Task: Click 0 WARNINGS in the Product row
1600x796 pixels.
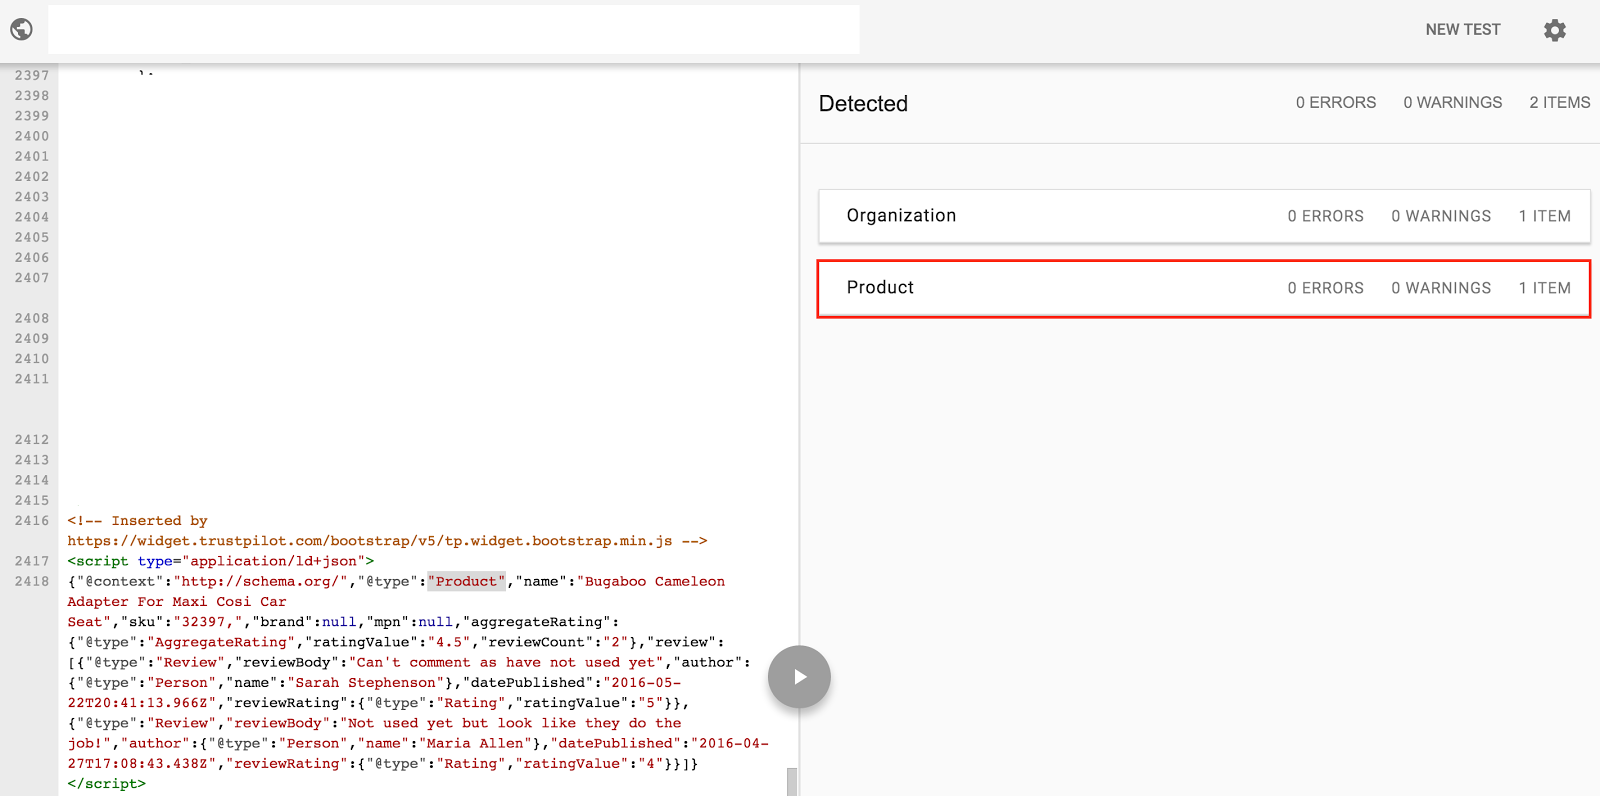Action: [x=1441, y=288]
